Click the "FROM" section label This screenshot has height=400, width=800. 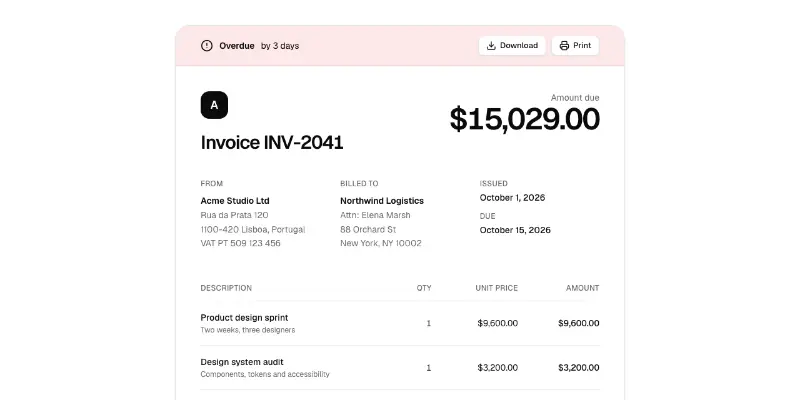[212, 184]
